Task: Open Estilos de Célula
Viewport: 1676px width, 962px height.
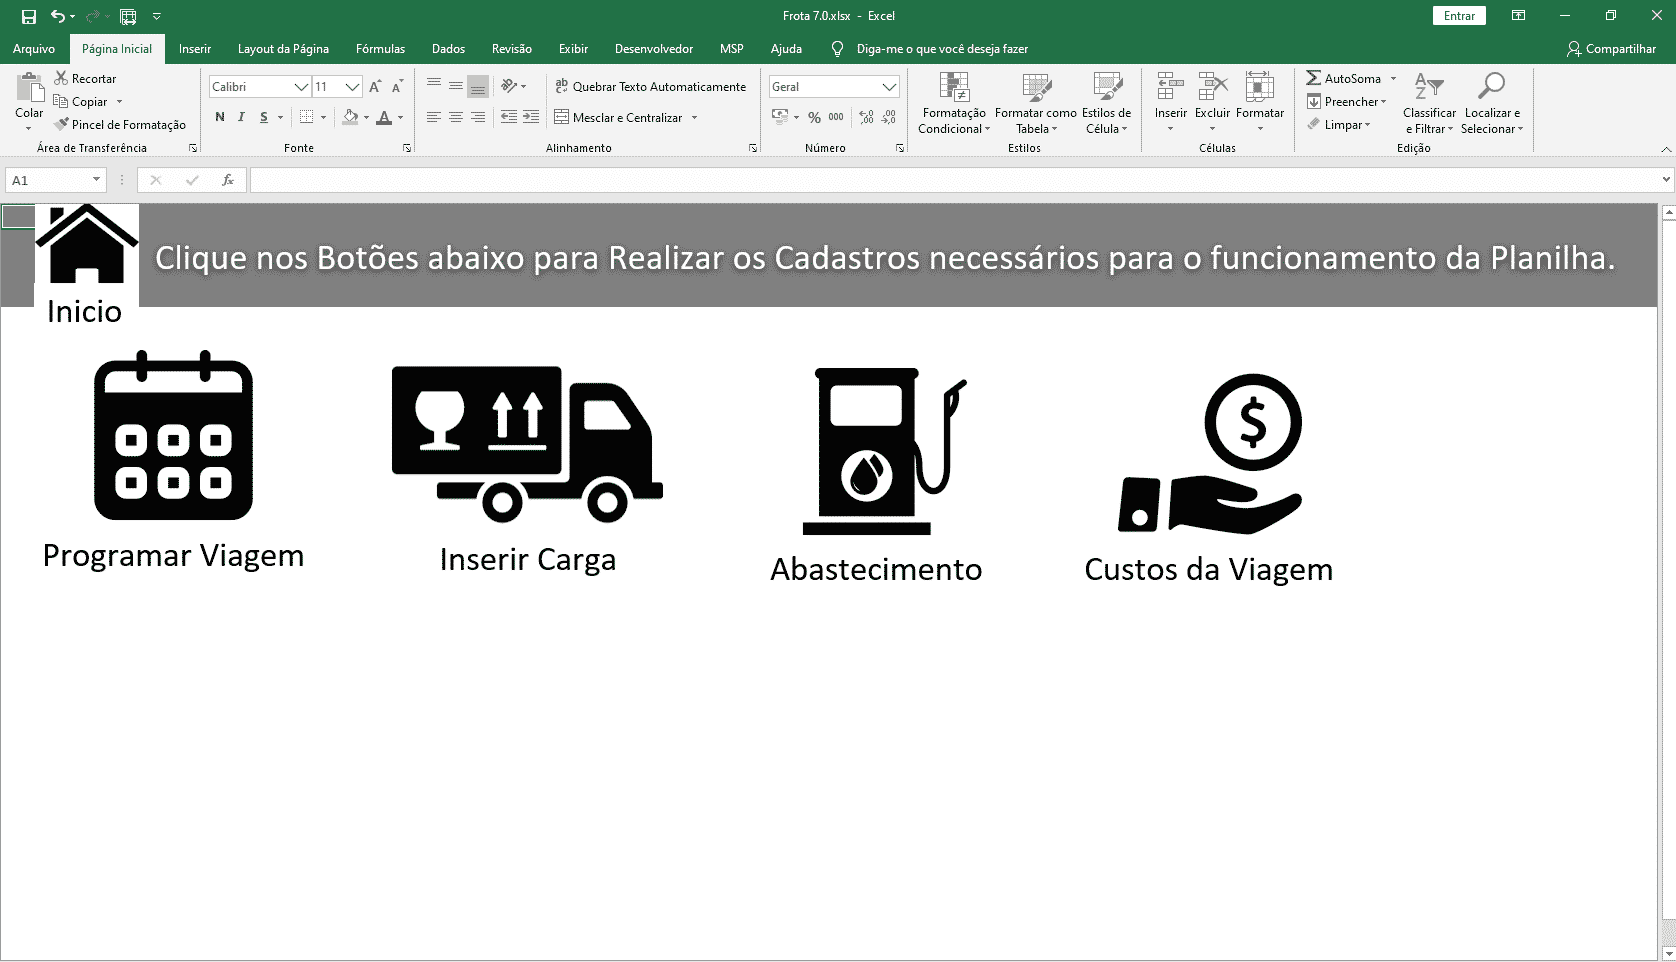Action: click(1106, 103)
